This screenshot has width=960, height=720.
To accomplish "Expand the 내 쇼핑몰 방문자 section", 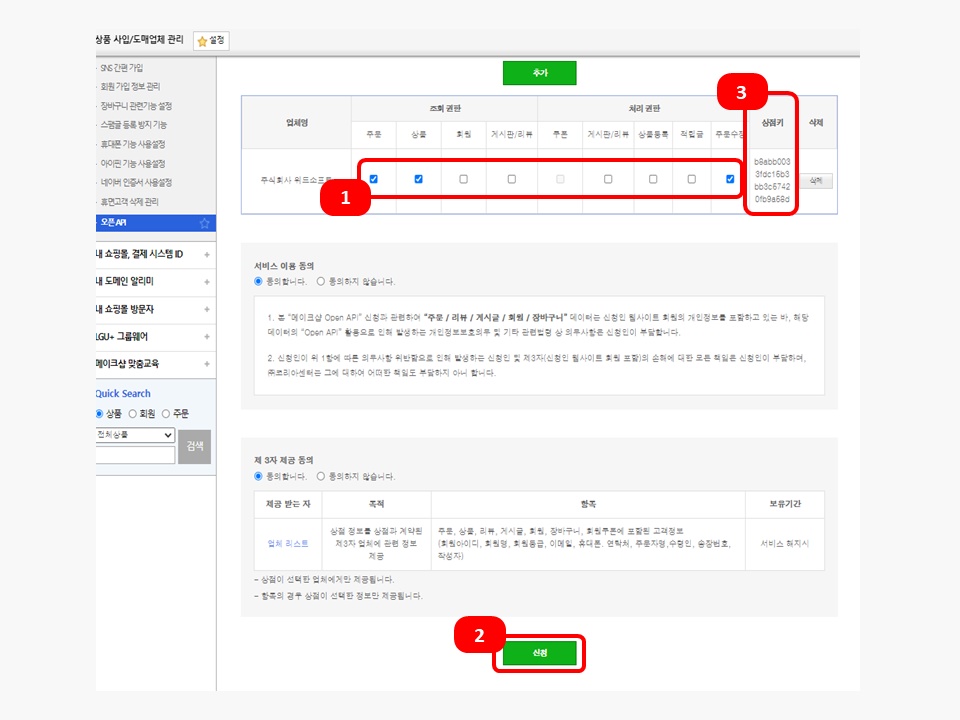I will (x=206, y=310).
